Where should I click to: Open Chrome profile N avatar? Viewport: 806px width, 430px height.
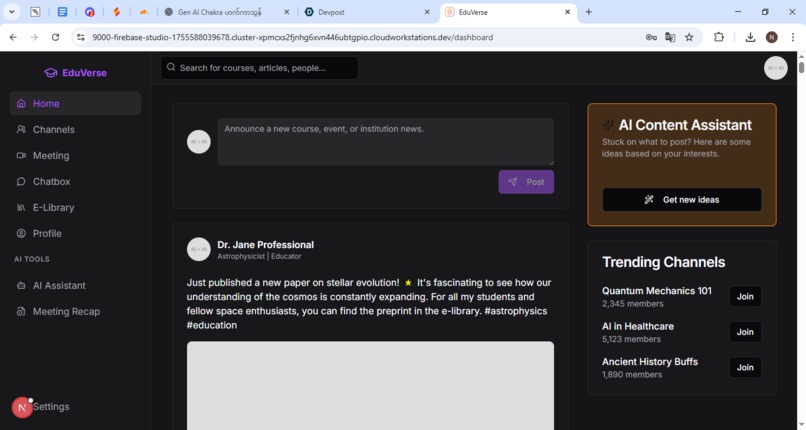pyautogui.click(x=772, y=37)
